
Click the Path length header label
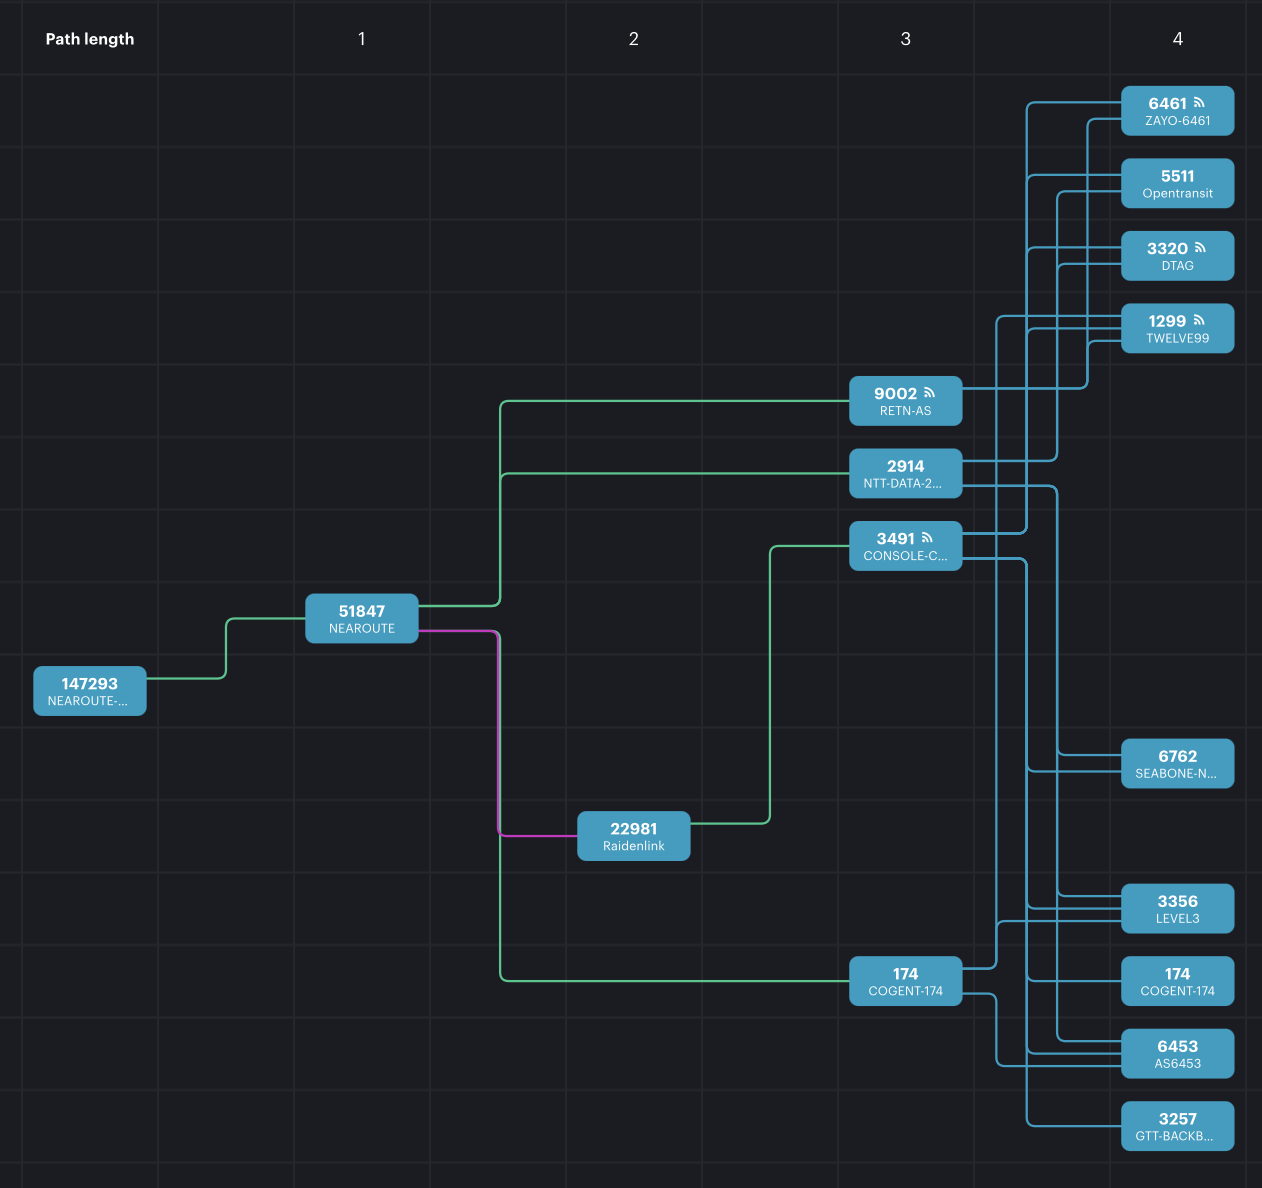point(90,39)
